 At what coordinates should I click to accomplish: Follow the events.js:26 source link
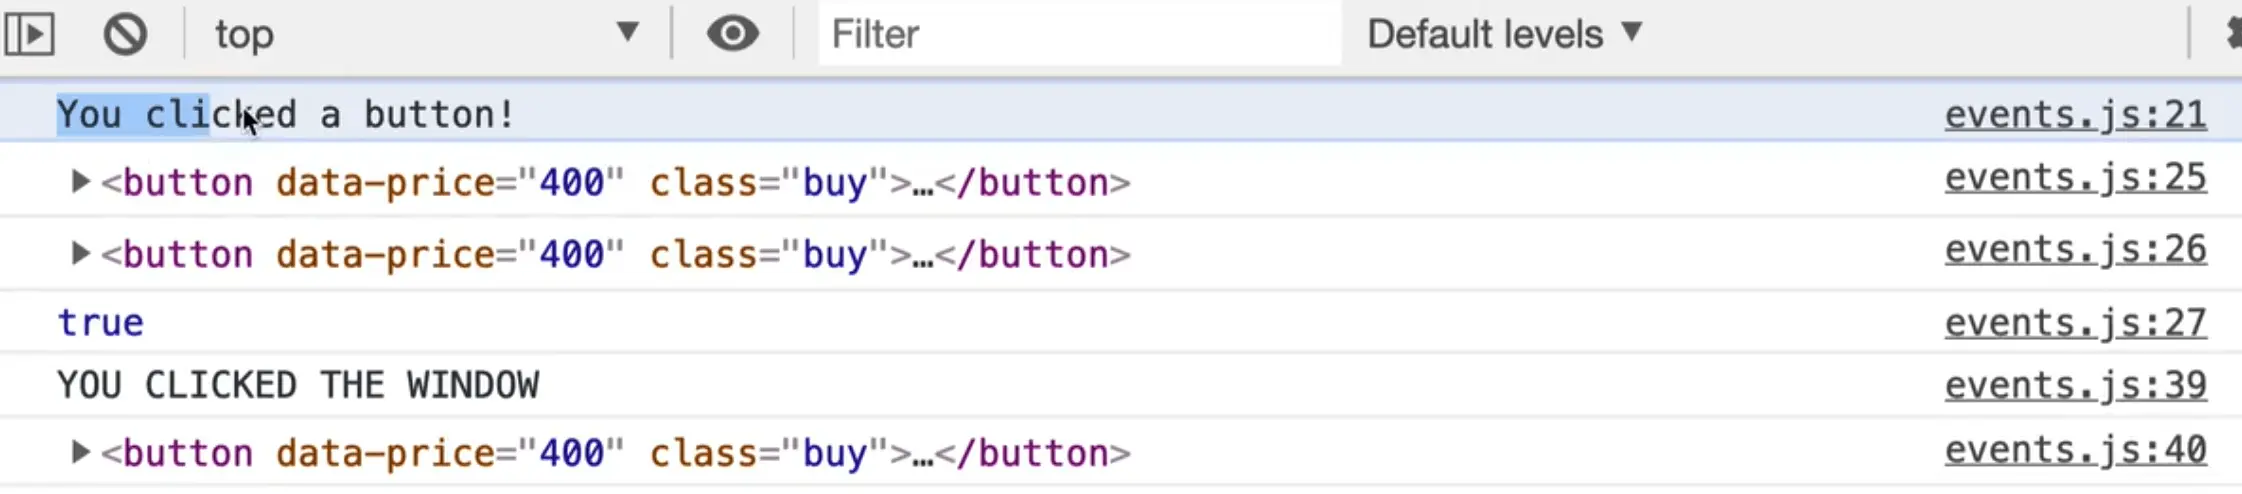pyautogui.click(x=2075, y=250)
